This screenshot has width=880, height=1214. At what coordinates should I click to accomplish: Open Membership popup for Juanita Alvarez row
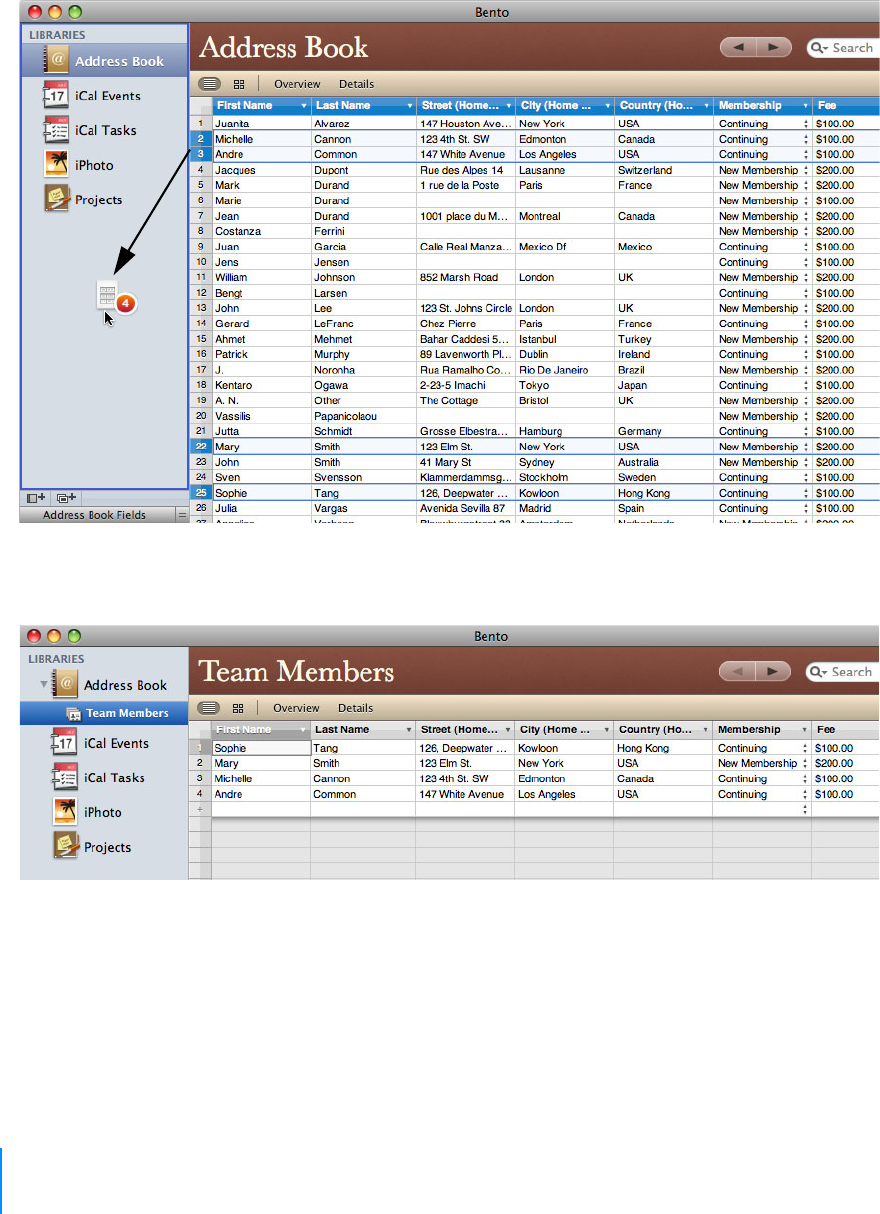(806, 124)
